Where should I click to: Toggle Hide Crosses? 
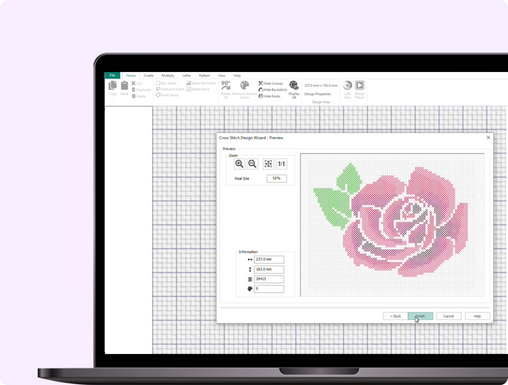coord(270,83)
